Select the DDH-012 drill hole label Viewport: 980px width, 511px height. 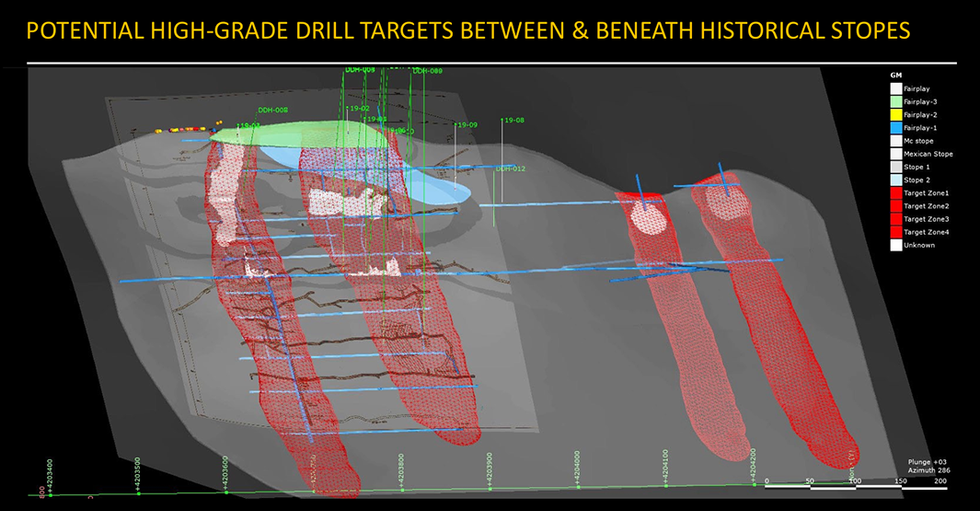point(510,168)
